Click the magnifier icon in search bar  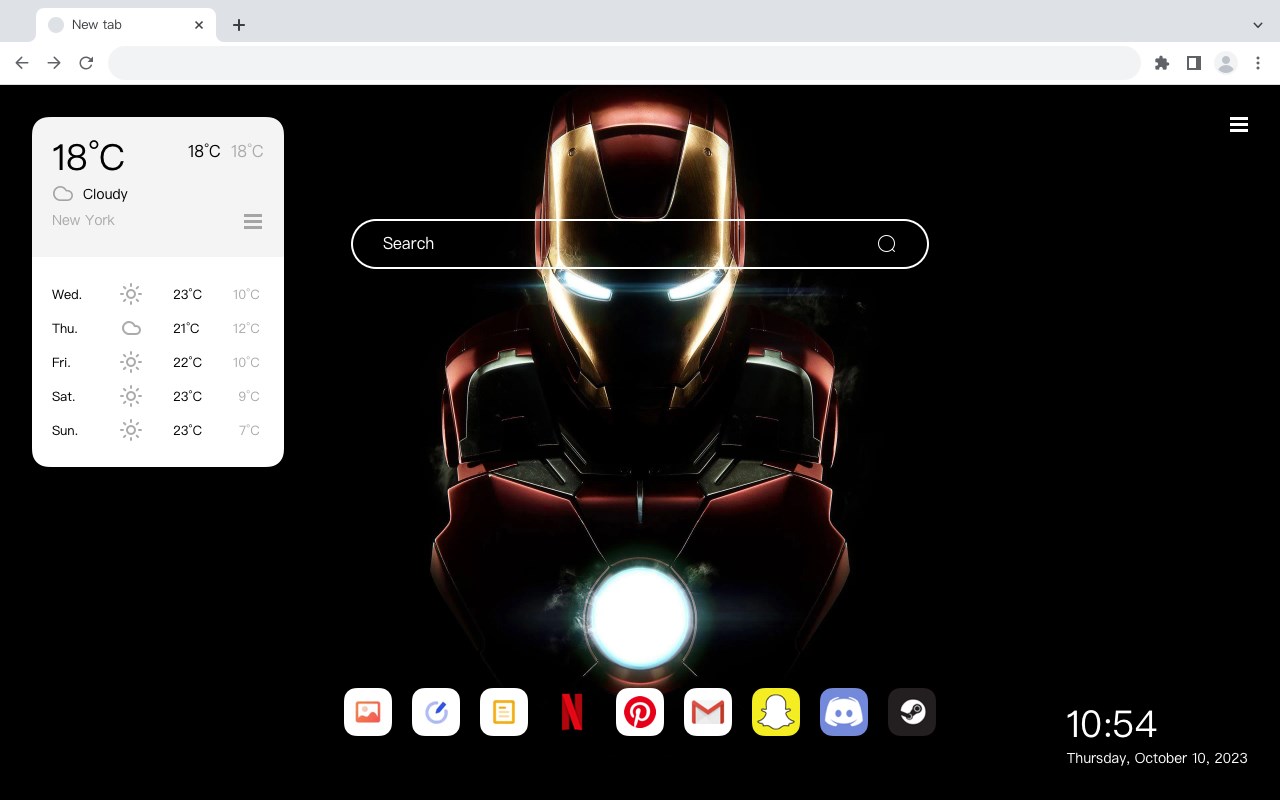click(886, 244)
